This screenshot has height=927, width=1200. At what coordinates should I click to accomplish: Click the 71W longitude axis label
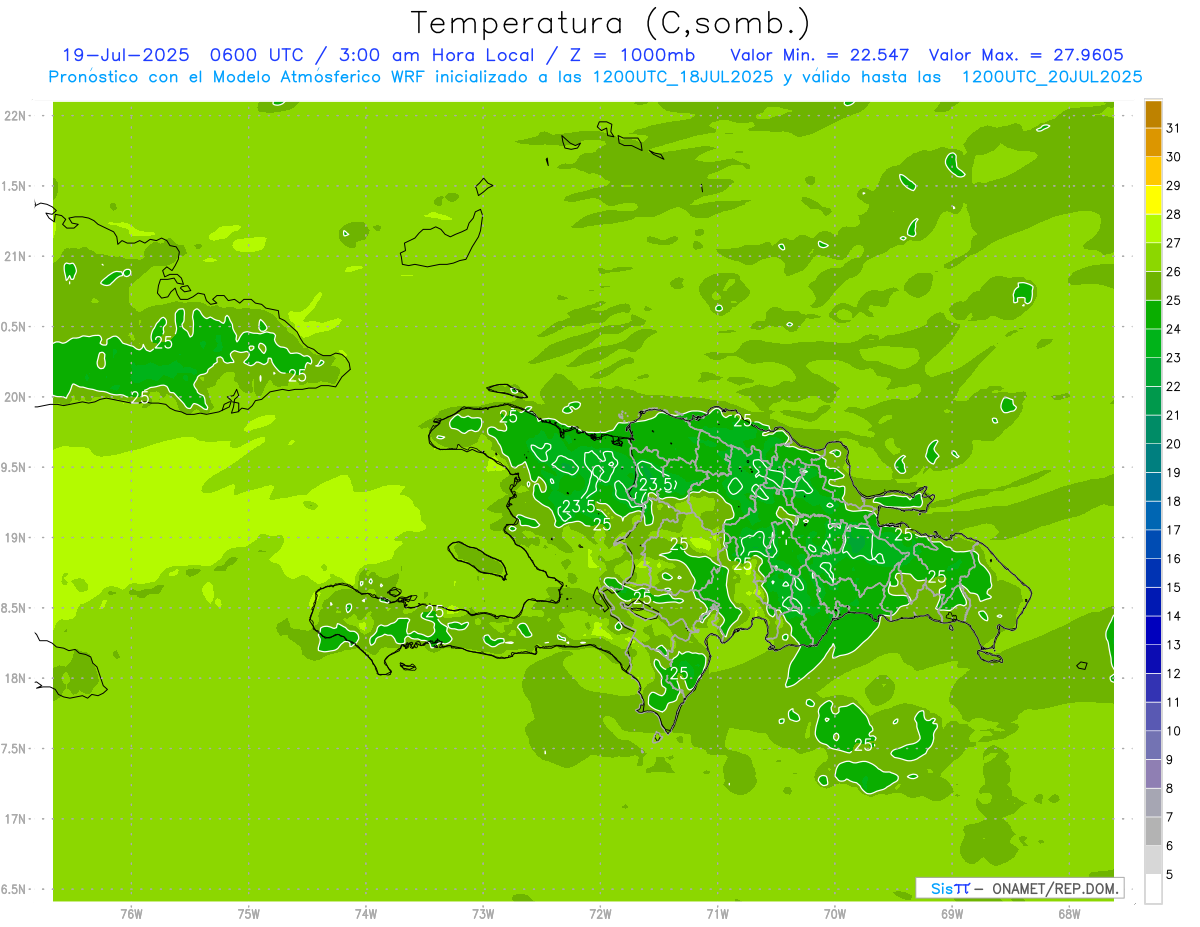pos(717,914)
